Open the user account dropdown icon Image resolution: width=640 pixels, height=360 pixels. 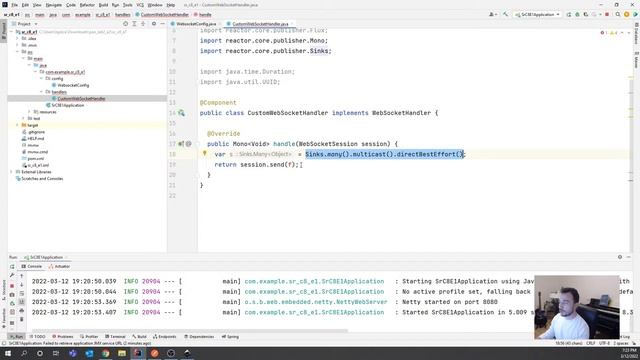point(493,14)
